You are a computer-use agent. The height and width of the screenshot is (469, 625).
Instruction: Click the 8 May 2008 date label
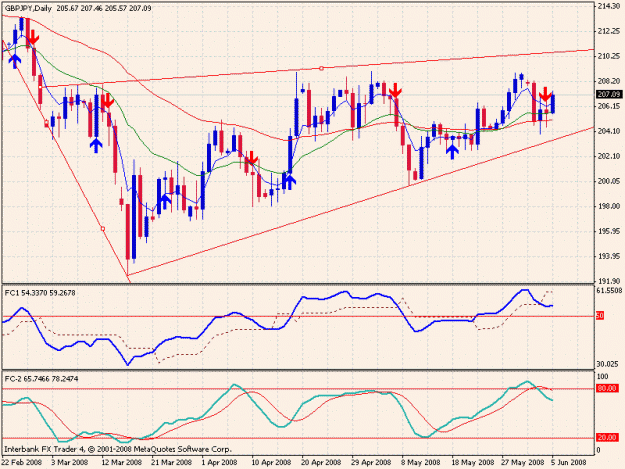pyautogui.click(x=421, y=463)
